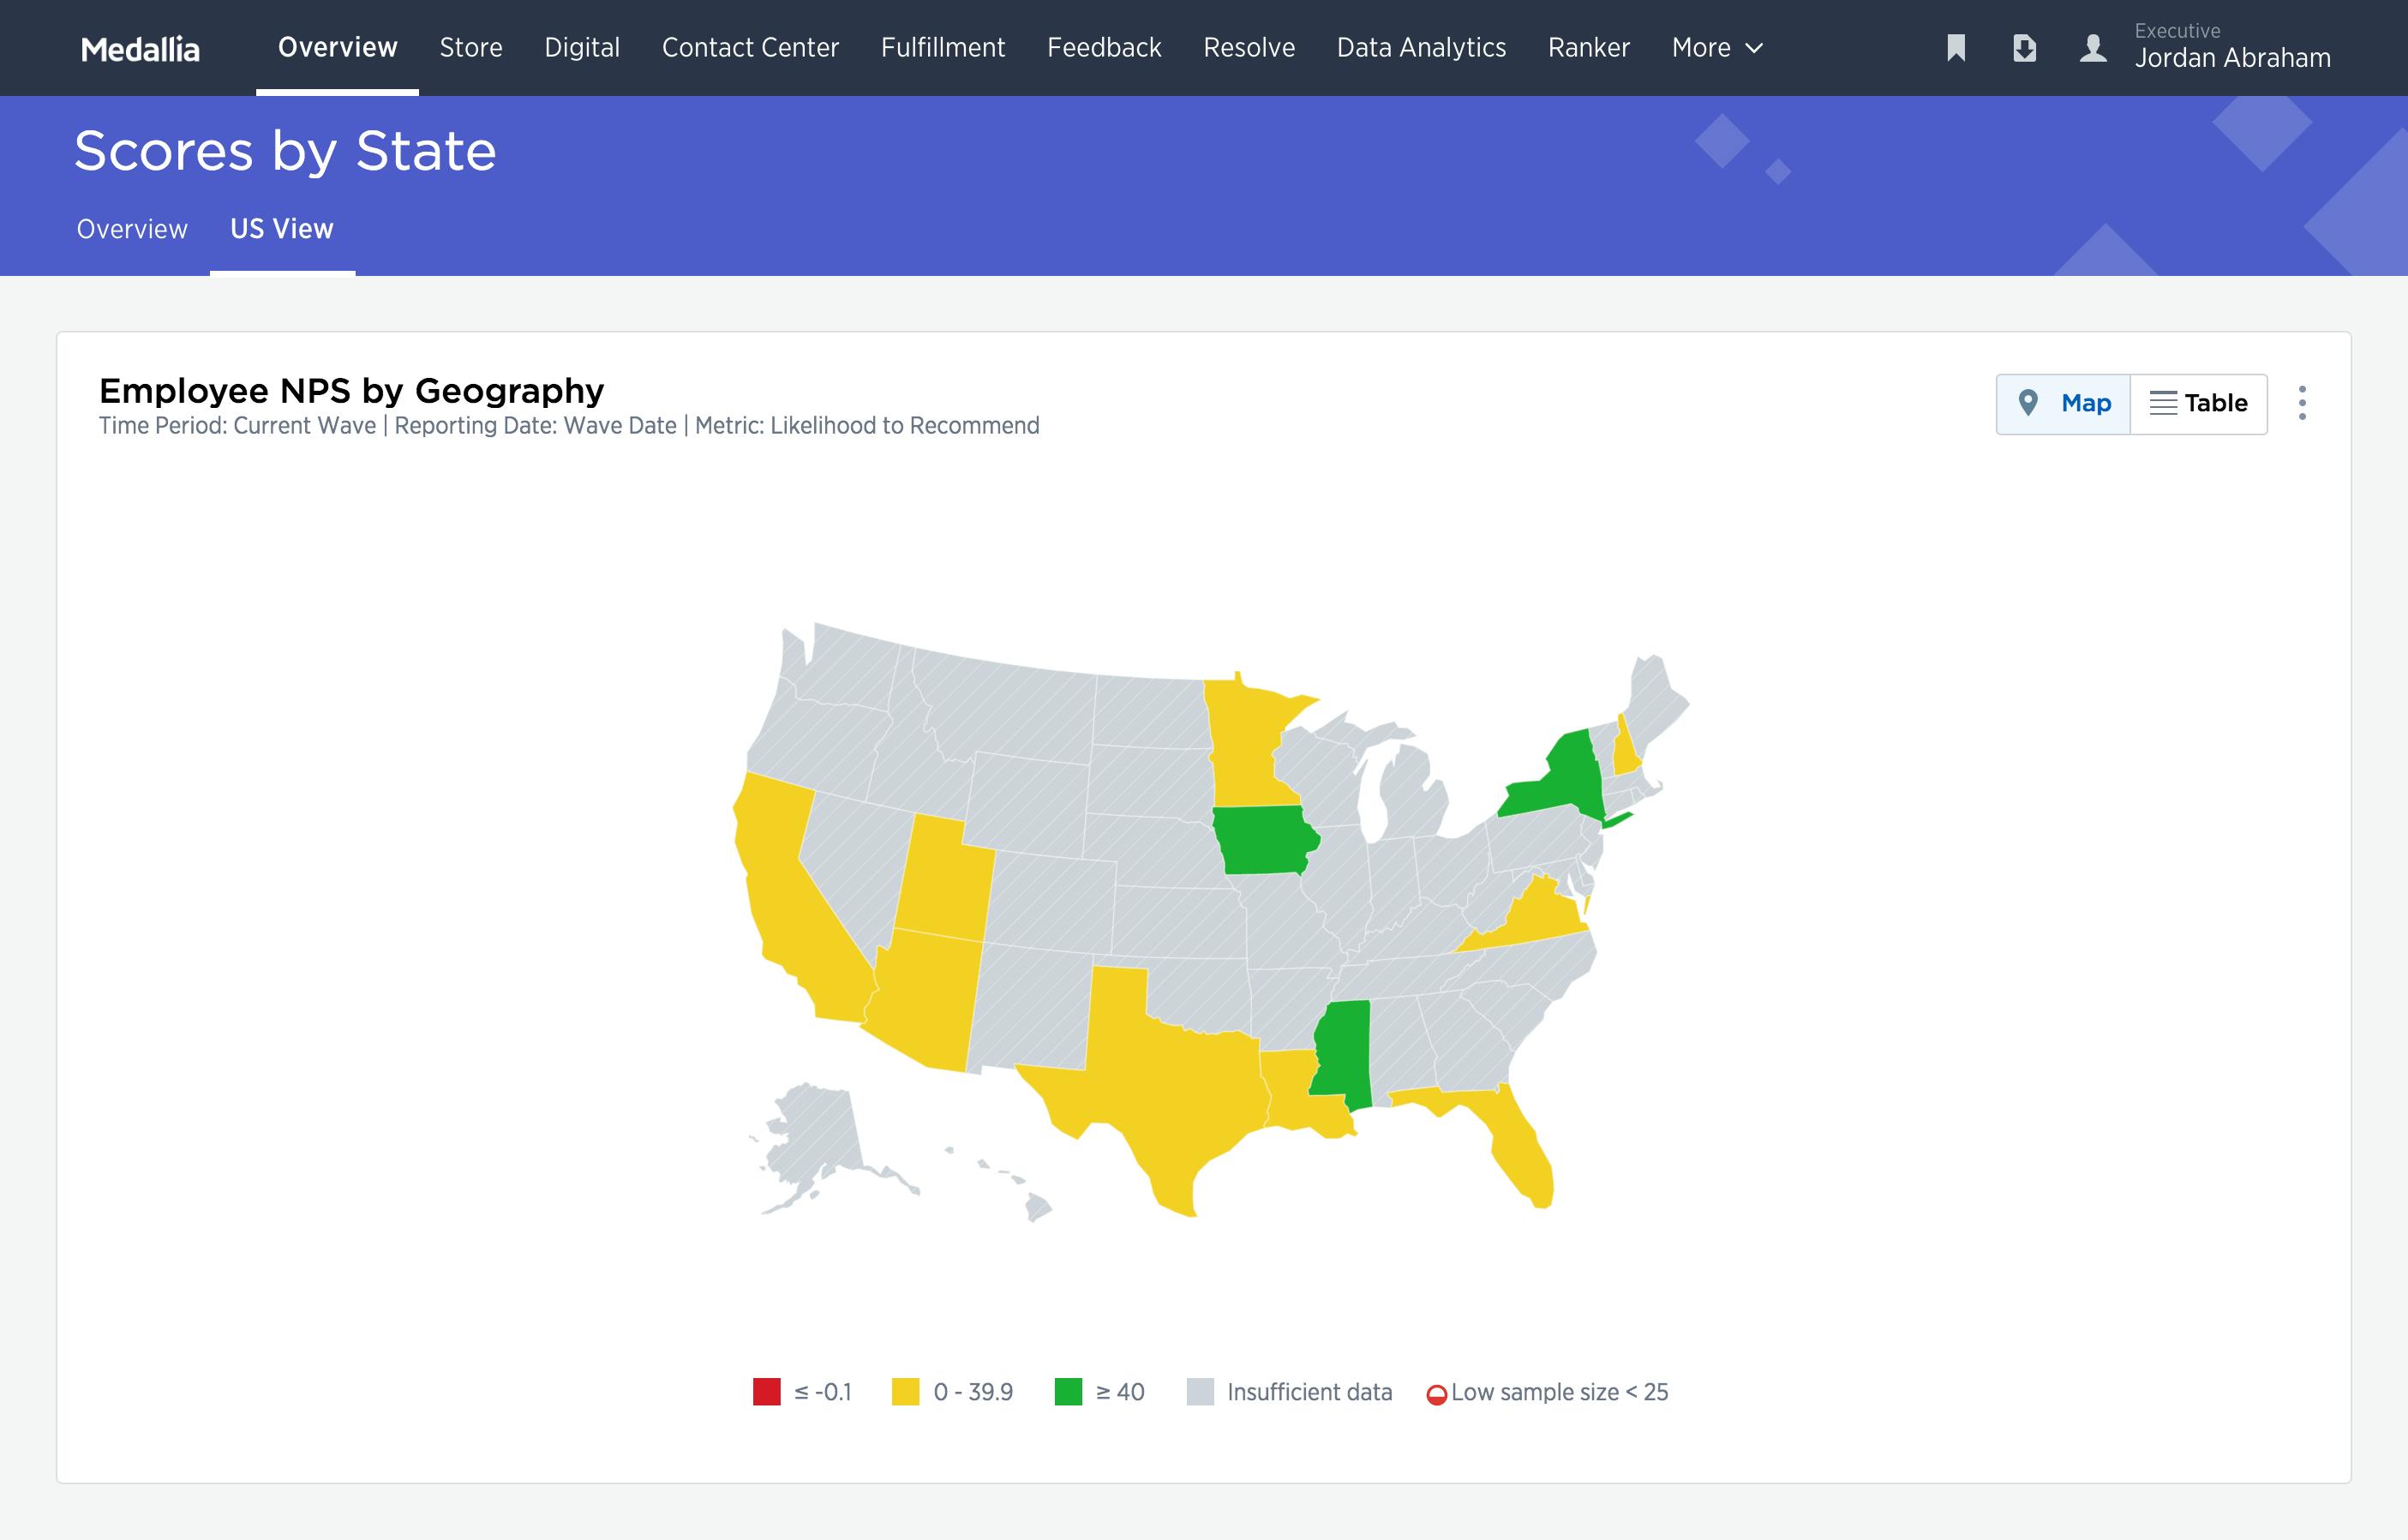Click the Scores by State heading
The image size is (2408, 1540).
[285, 151]
